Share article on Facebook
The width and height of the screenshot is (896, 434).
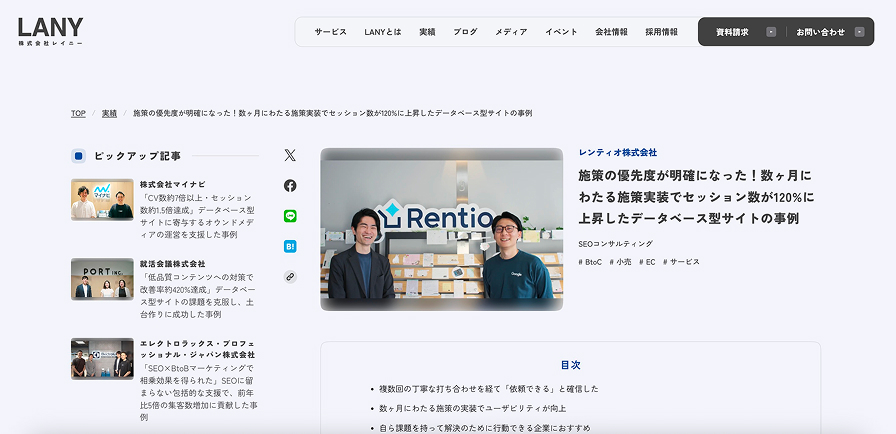point(290,185)
